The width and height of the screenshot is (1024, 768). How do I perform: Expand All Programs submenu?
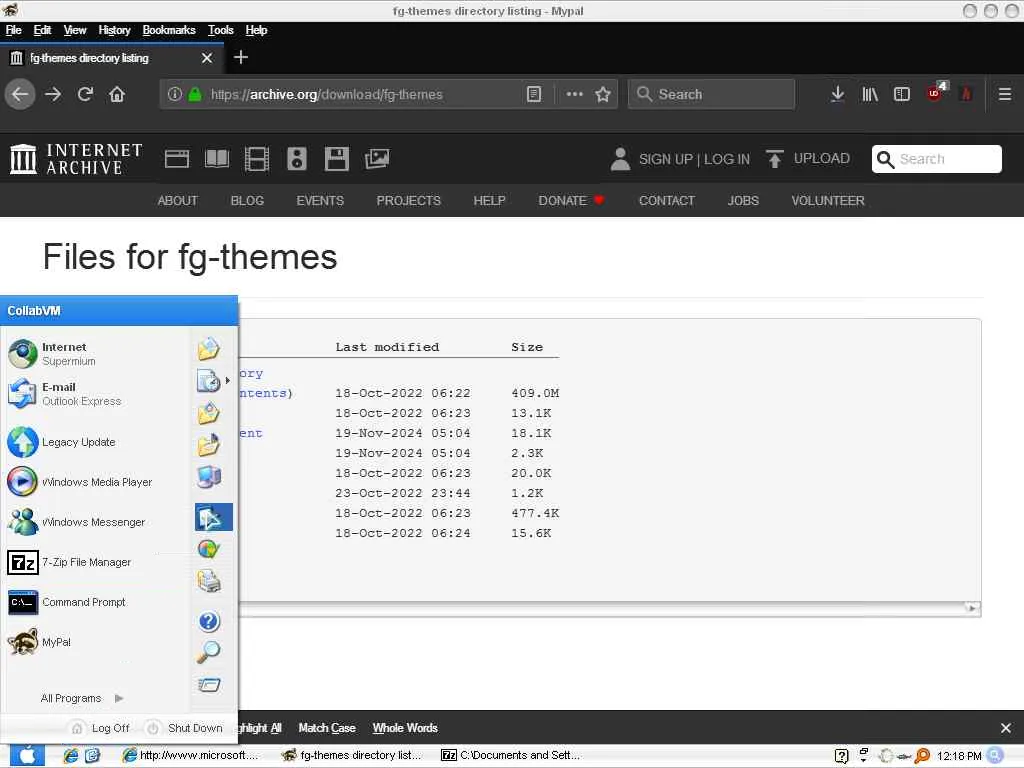coord(82,698)
